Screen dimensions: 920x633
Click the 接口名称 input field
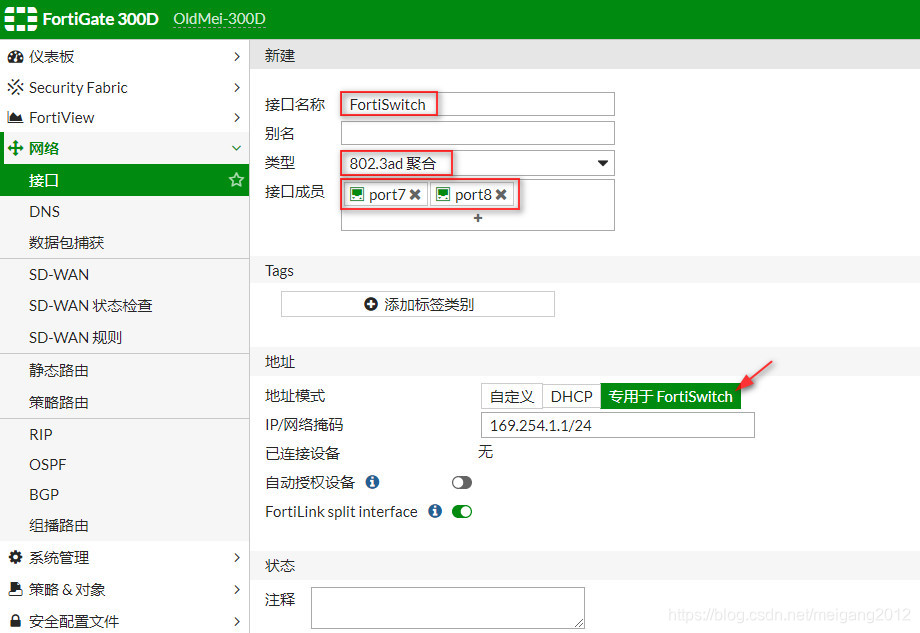tap(478, 104)
